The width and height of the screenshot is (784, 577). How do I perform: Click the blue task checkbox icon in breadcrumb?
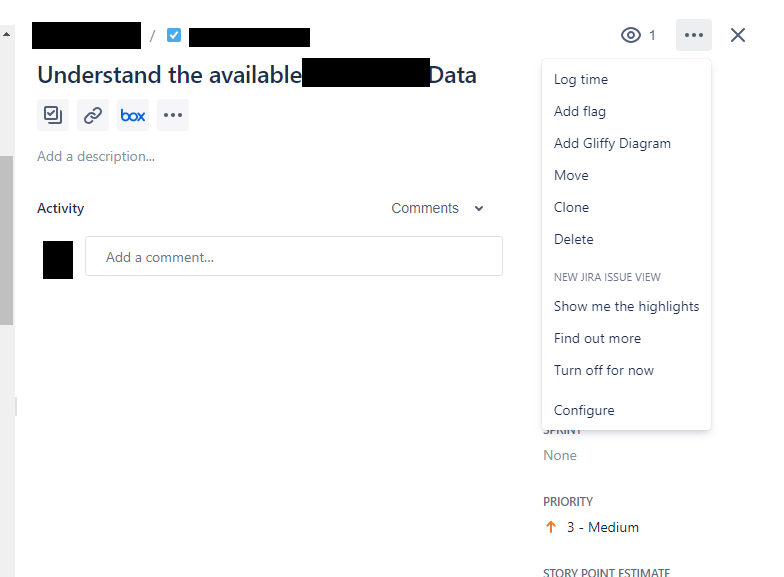[x=174, y=35]
